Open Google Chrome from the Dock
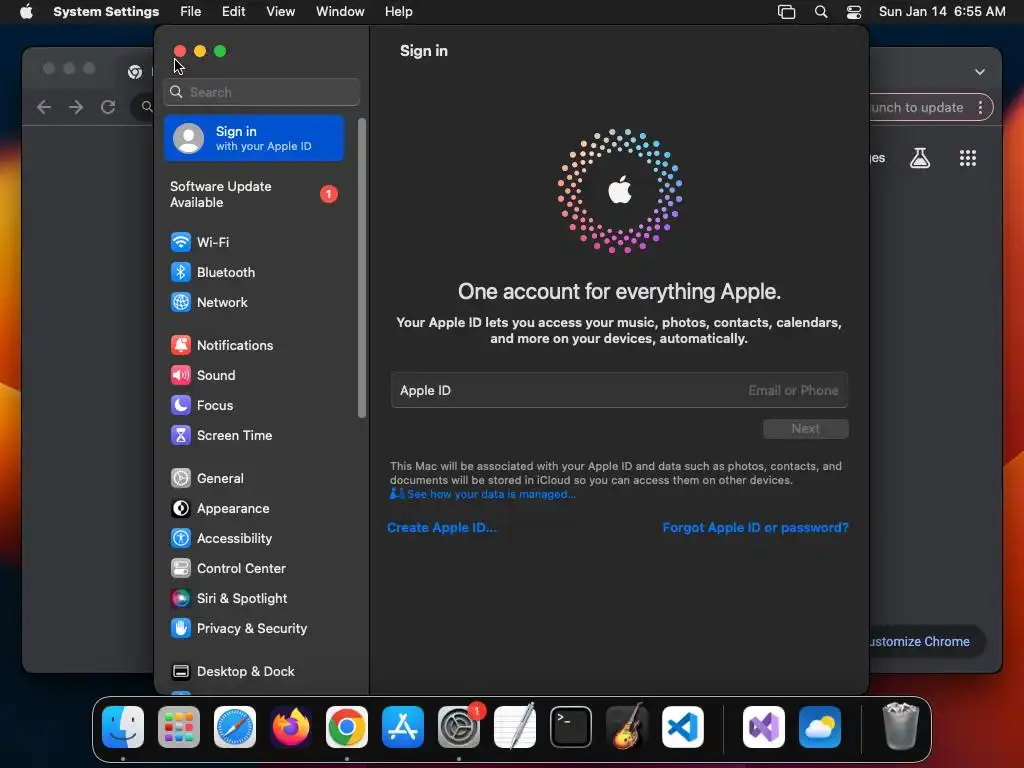The image size is (1024, 768). [347, 727]
